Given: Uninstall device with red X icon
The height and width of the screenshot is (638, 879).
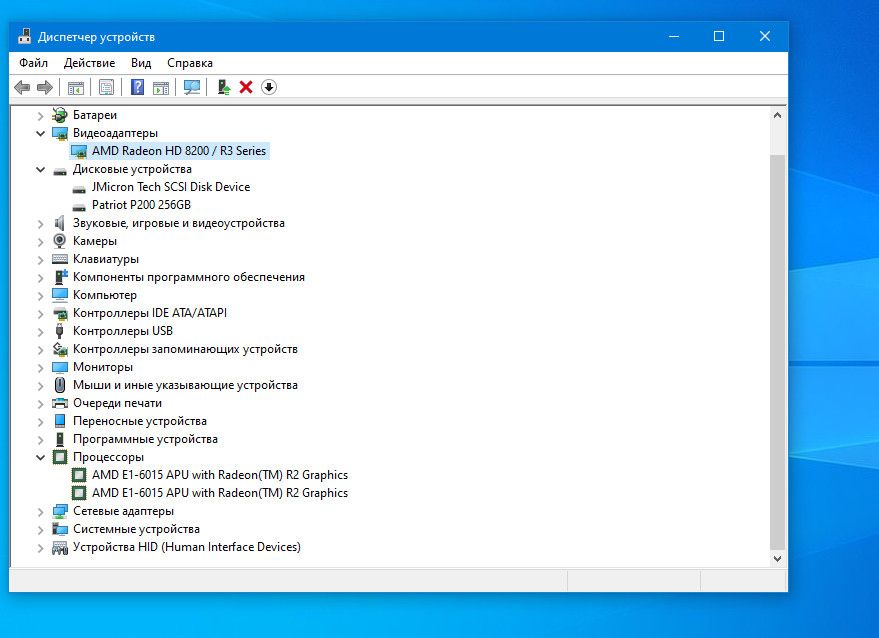Looking at the screenshot, I should 246,87.
